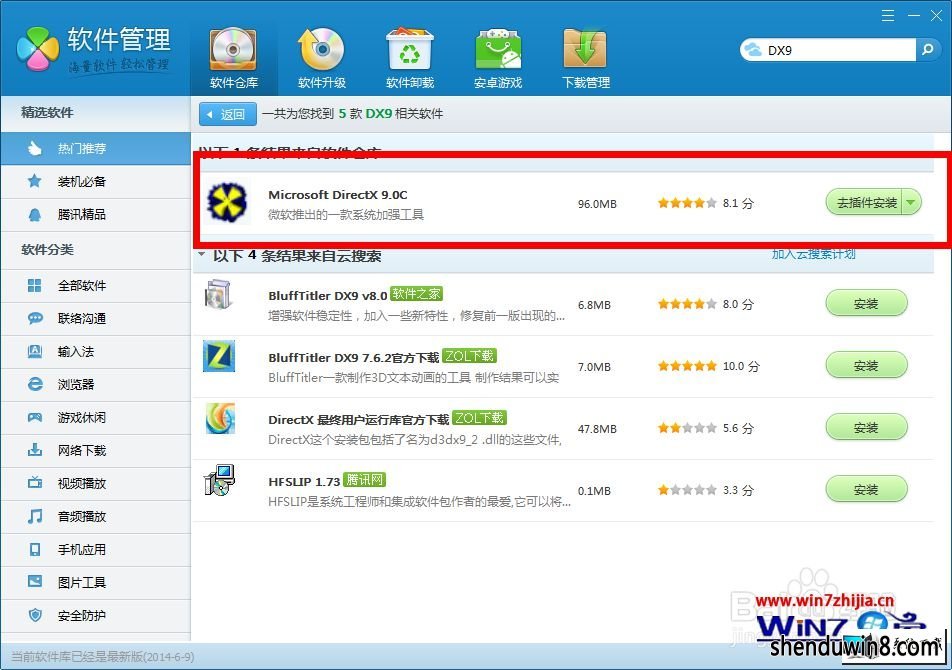Click the search magnifier button
This screenshot has width=952, height=670.
tap(927, 50)
